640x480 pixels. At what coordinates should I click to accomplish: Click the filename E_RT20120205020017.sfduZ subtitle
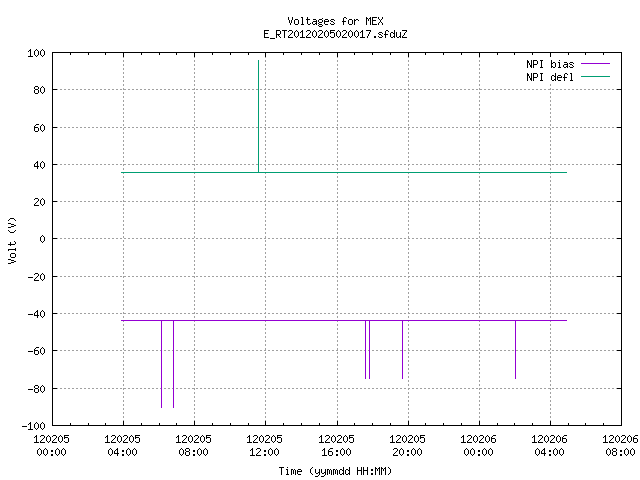coord(335,34)
